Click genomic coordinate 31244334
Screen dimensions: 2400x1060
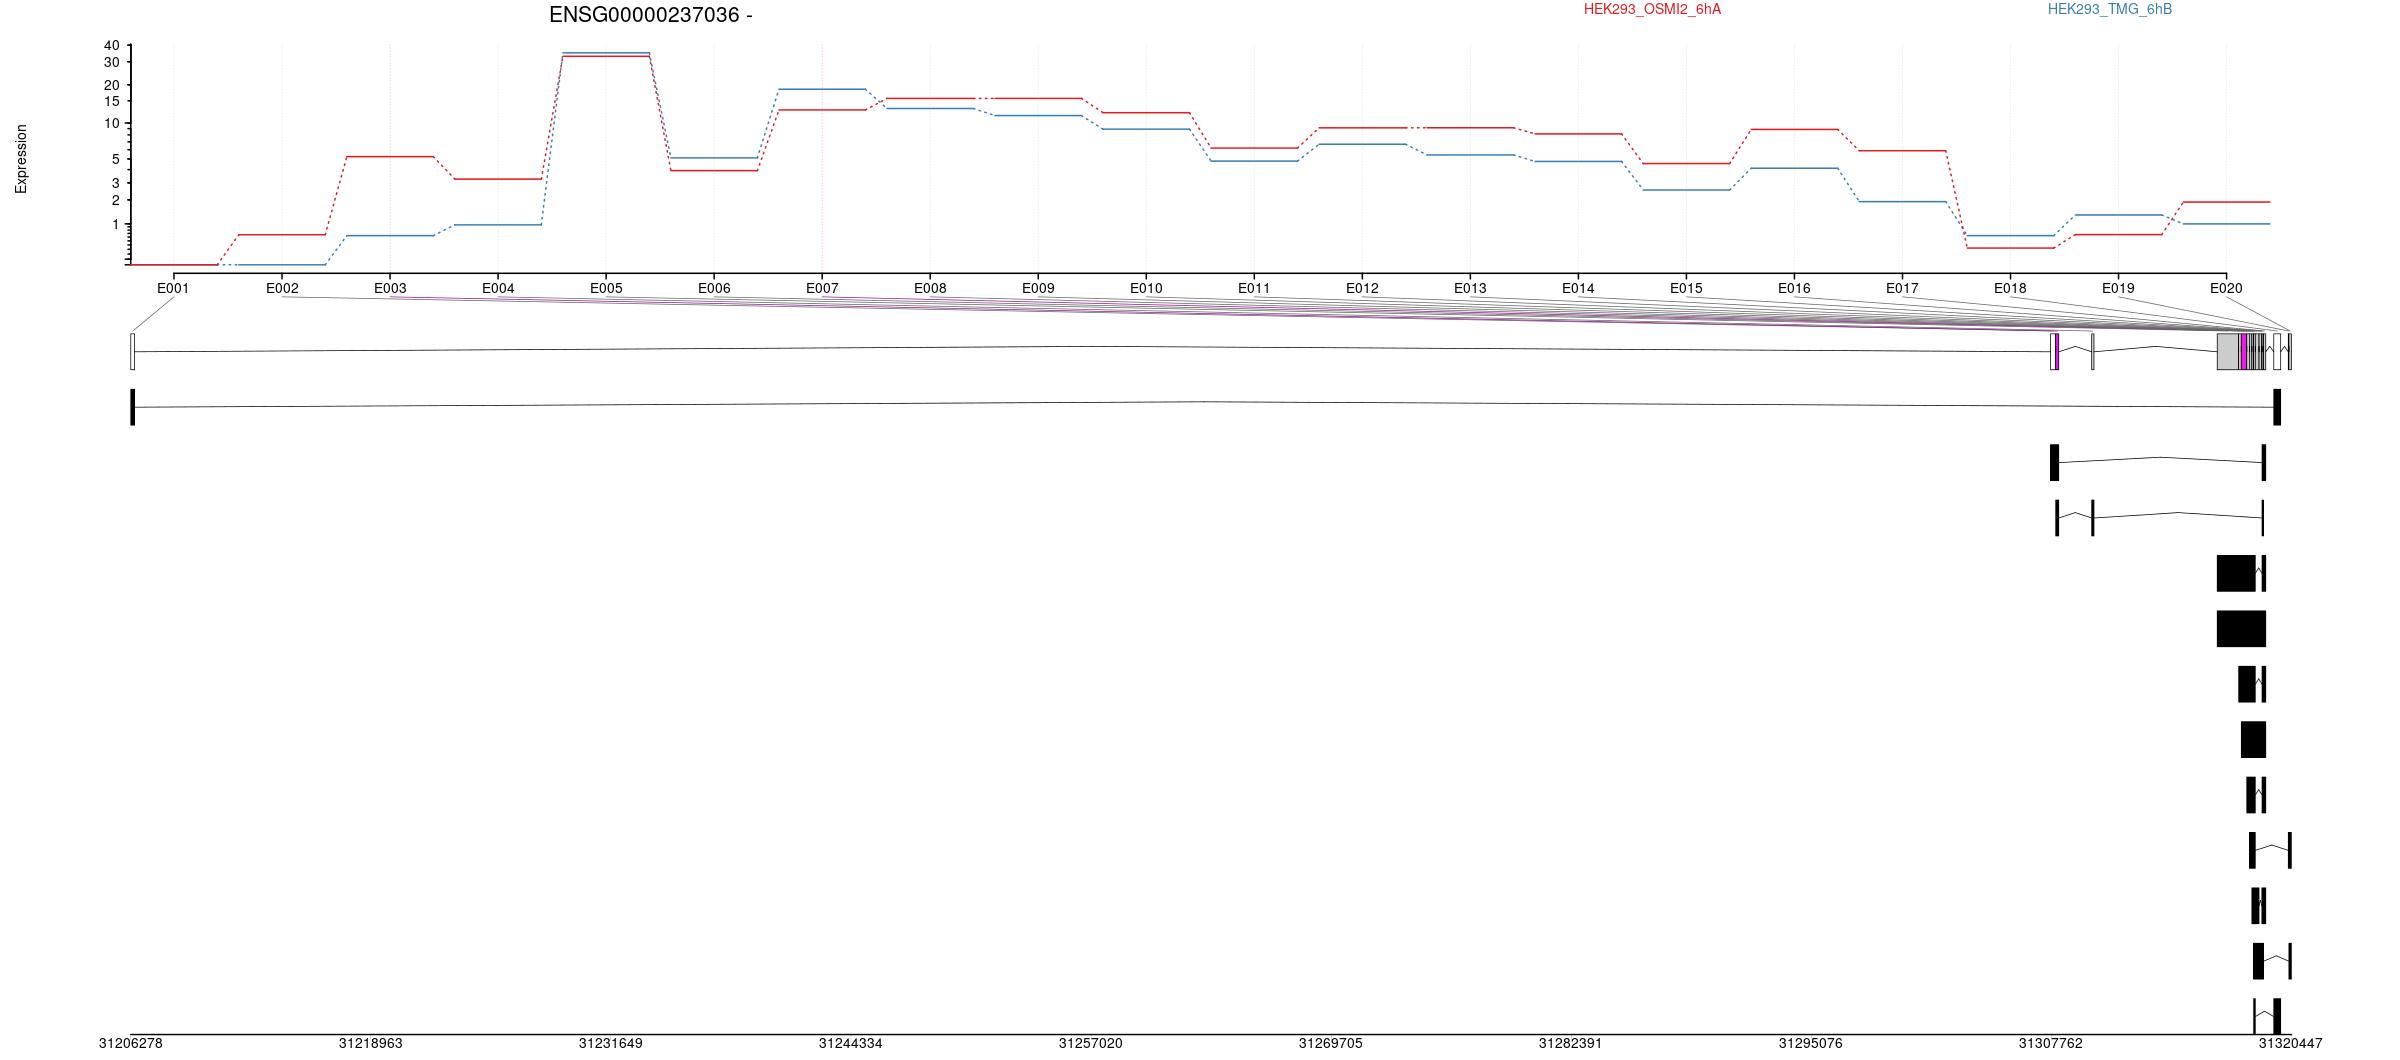[x=851, y=1043]
